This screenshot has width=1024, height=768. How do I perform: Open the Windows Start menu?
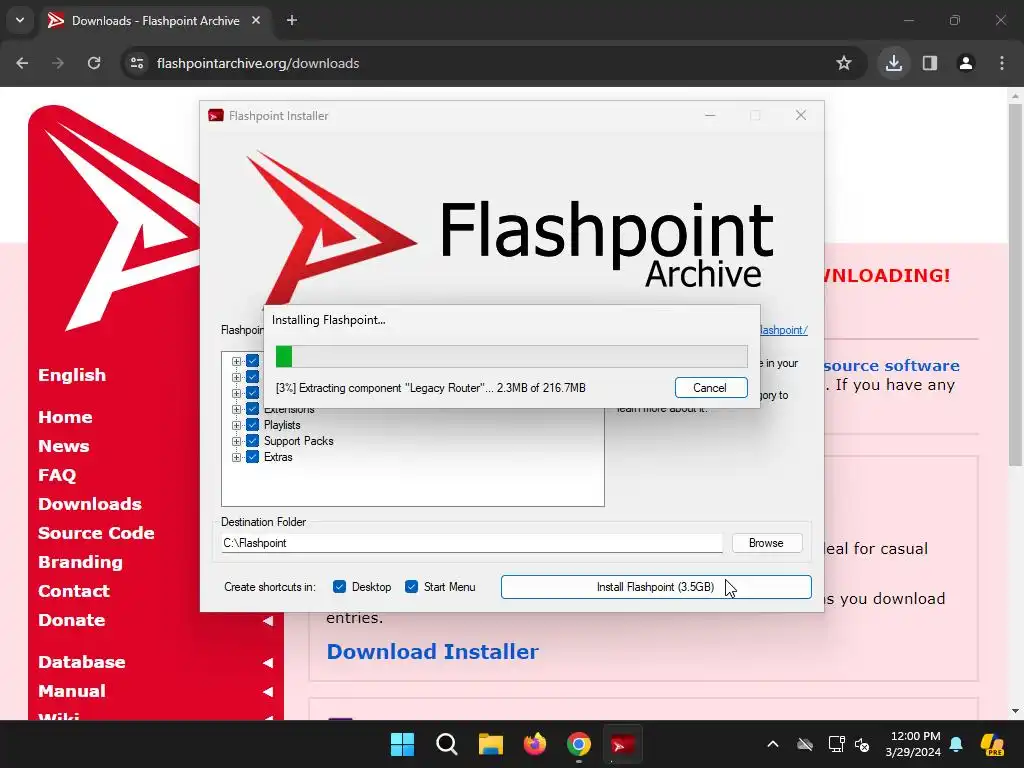[402, 744]
